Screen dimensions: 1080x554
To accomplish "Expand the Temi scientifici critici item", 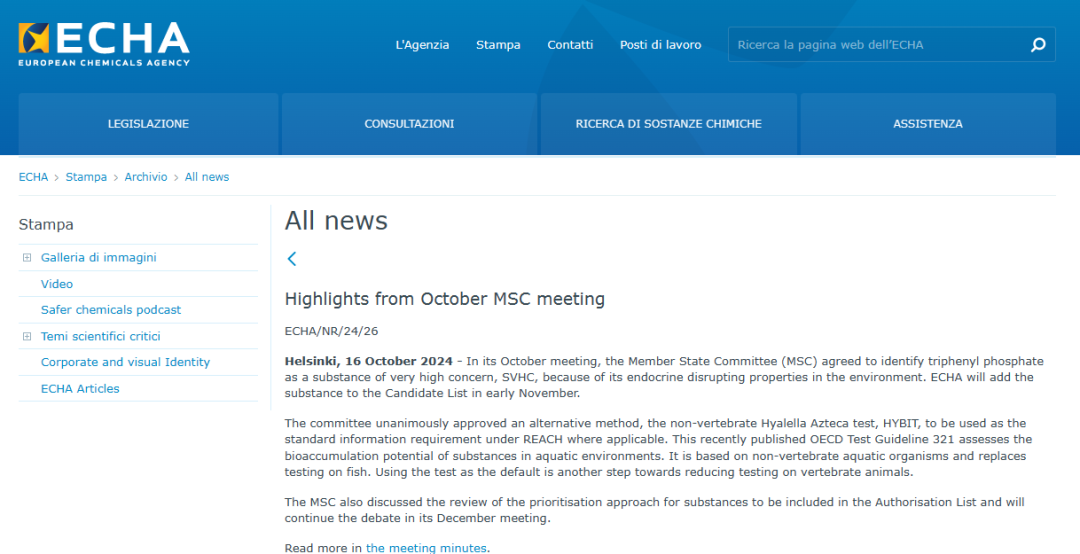I will pos(27,337).
